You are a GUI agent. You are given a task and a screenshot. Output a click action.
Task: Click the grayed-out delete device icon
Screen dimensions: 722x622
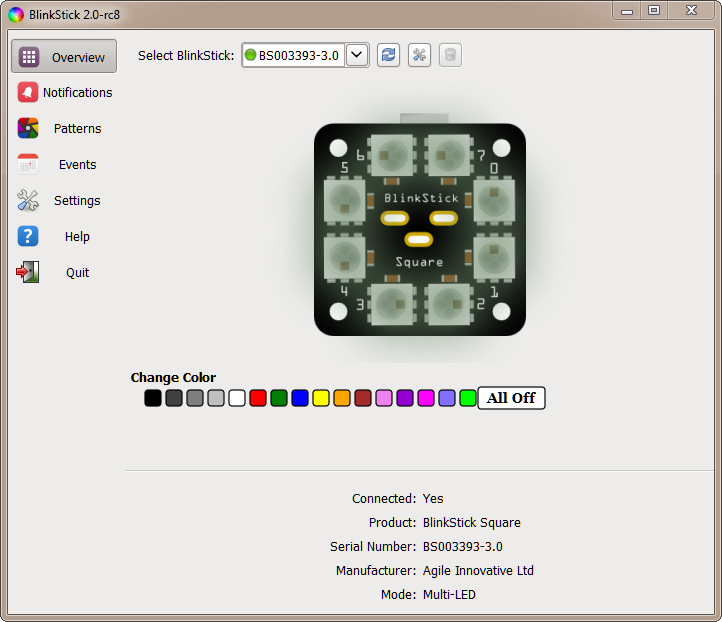(x=450, y=55)
